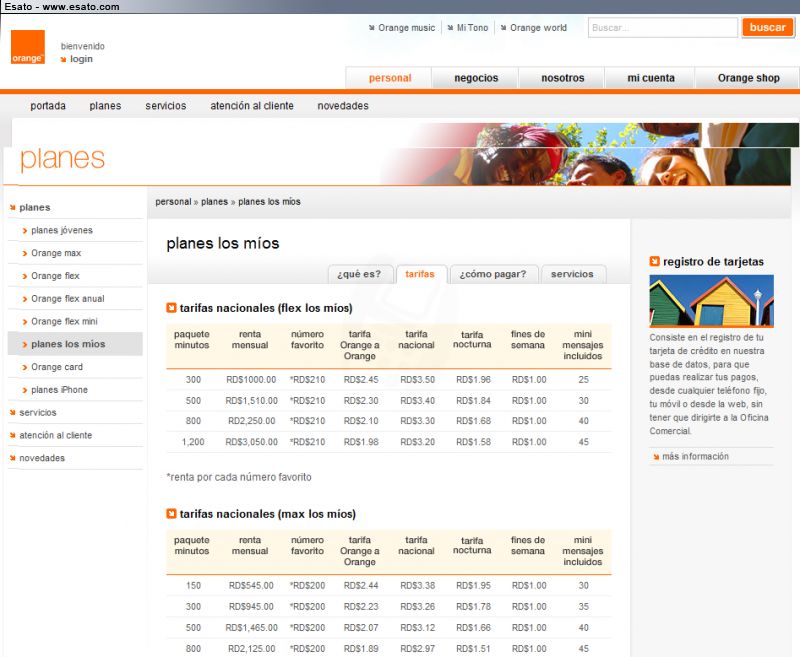Click the RD$3,050.00 renta mensual cell
Image resolution: width=800 pixels, height=657 pixels.
pyautogui.click(x=252, y=442)
